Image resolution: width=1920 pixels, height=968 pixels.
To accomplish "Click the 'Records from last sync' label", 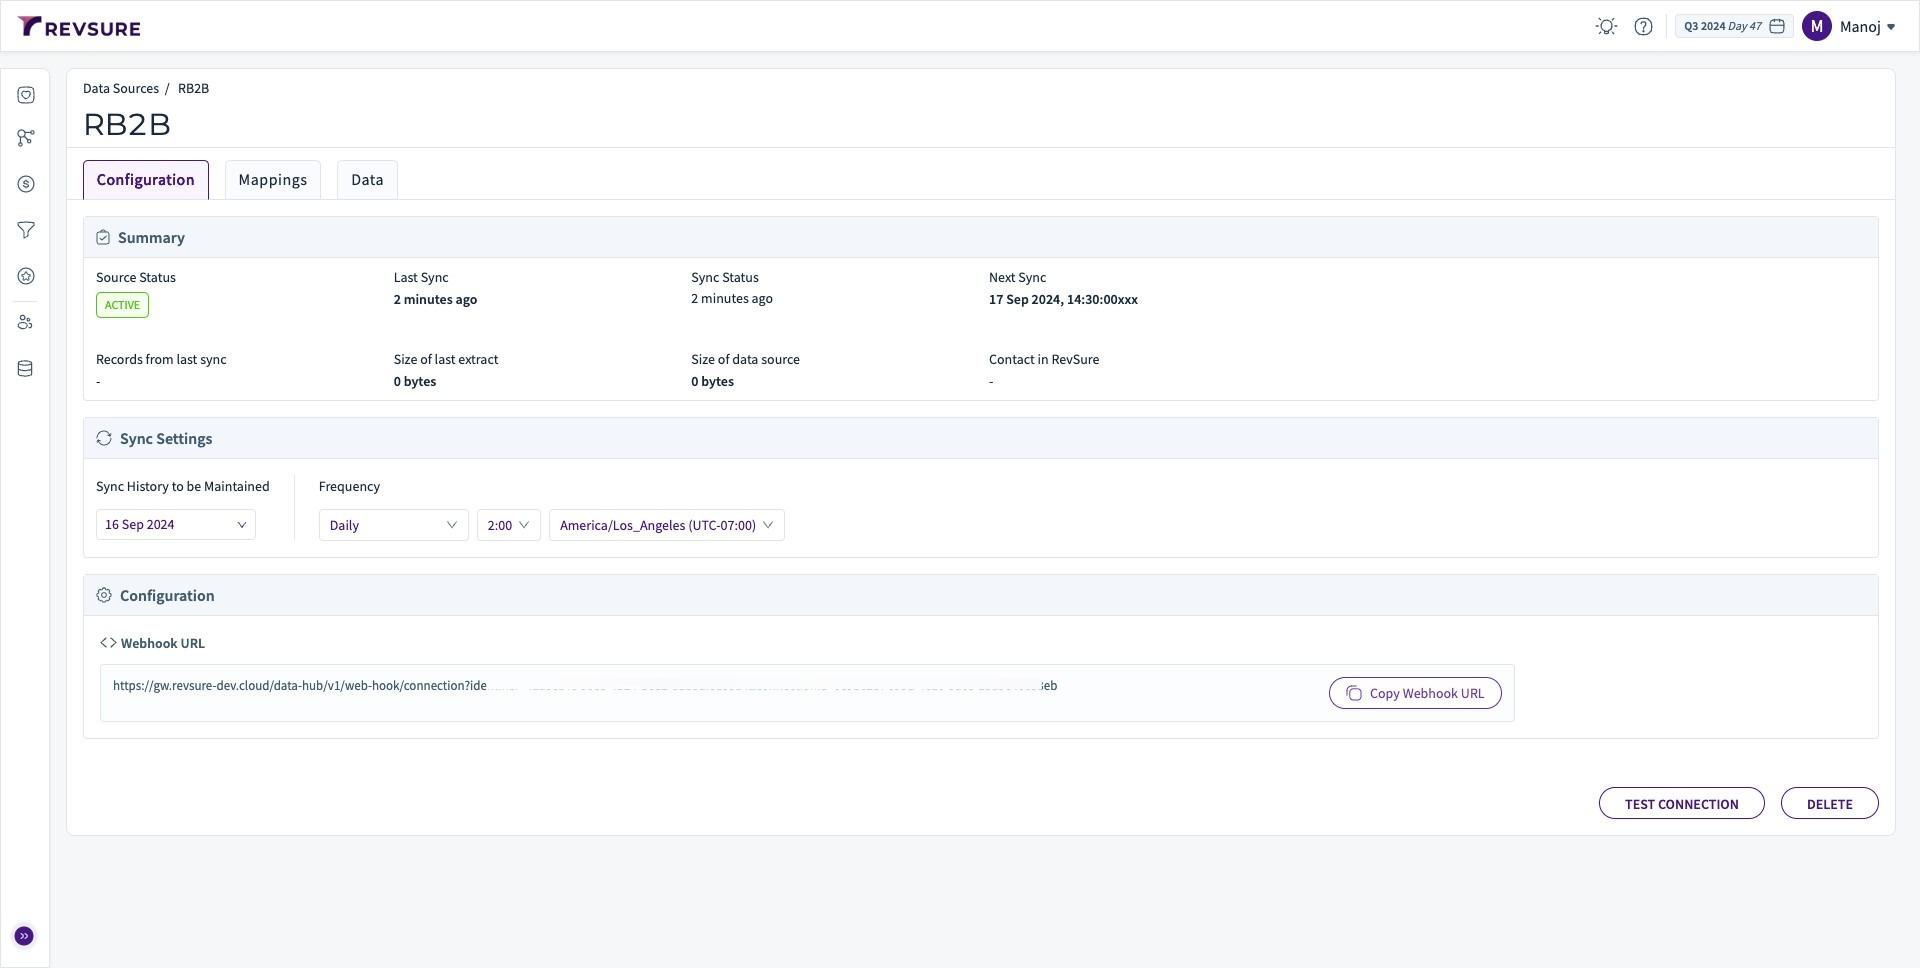I will coord(161,360).
